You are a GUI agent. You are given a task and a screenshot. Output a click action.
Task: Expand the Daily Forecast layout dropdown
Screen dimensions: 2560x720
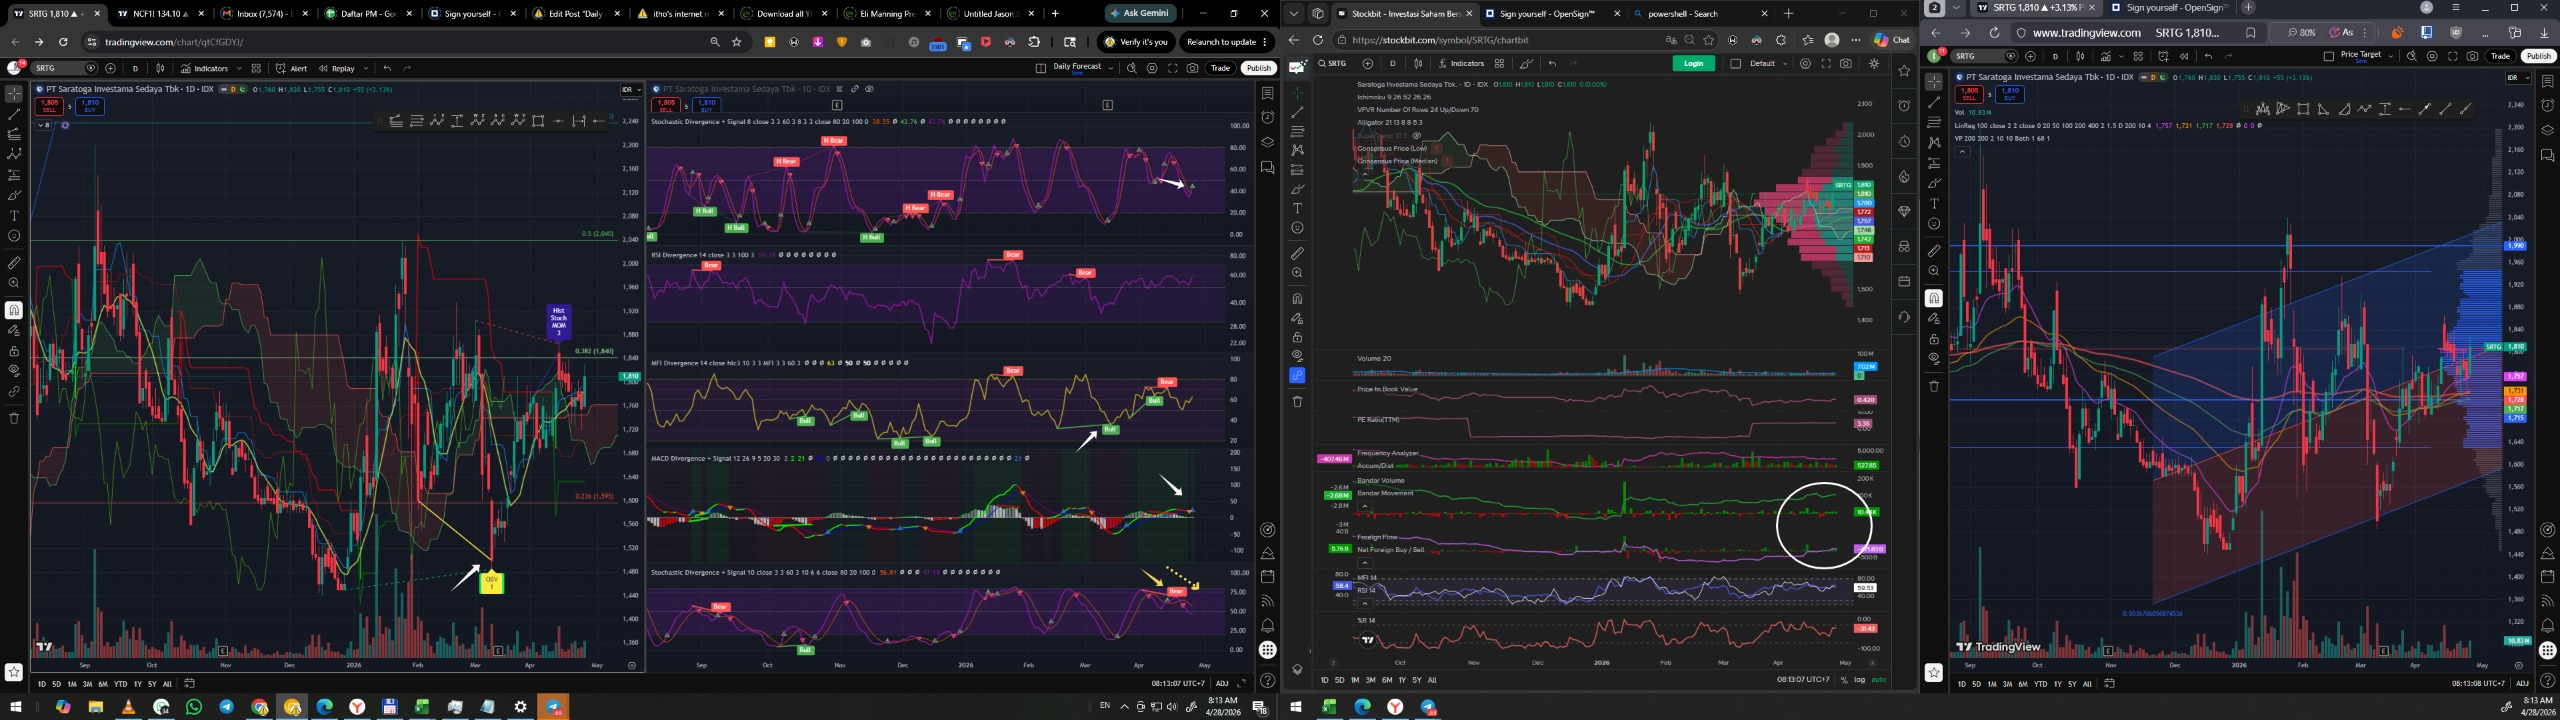click(x=1110, y=69)
